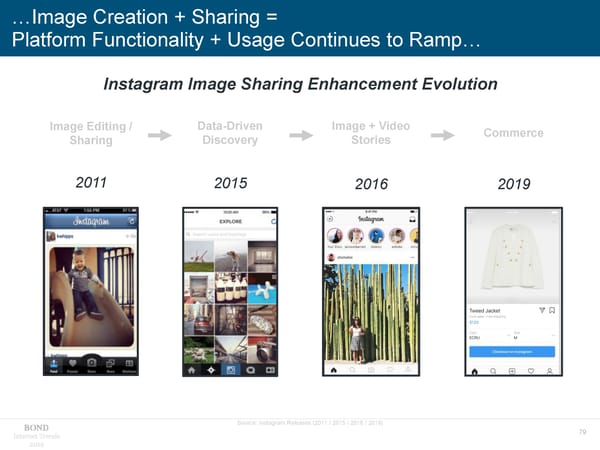This screenshot has height=450, width=600.
Task: Tap the camera icon in 2011 Instagram tab bar
Action: pyautogui.click(x=91, y=361)
